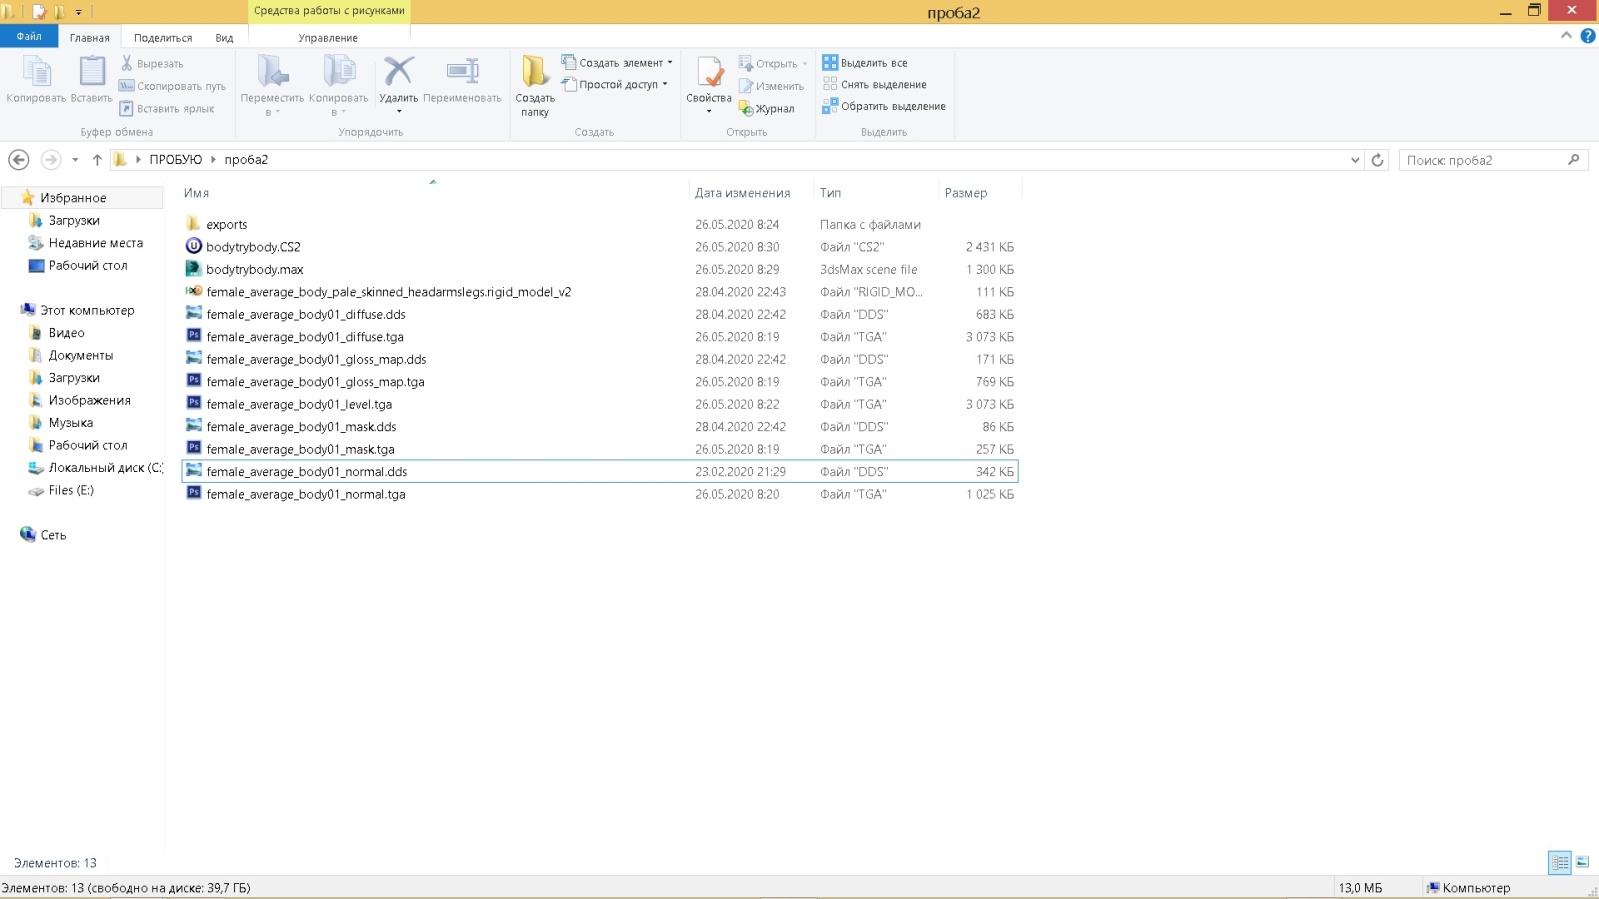Switch to the Вид ribbon tab
Image resolution: width=1599 pixels, height=899 pixels.
(x=224, y=37)
